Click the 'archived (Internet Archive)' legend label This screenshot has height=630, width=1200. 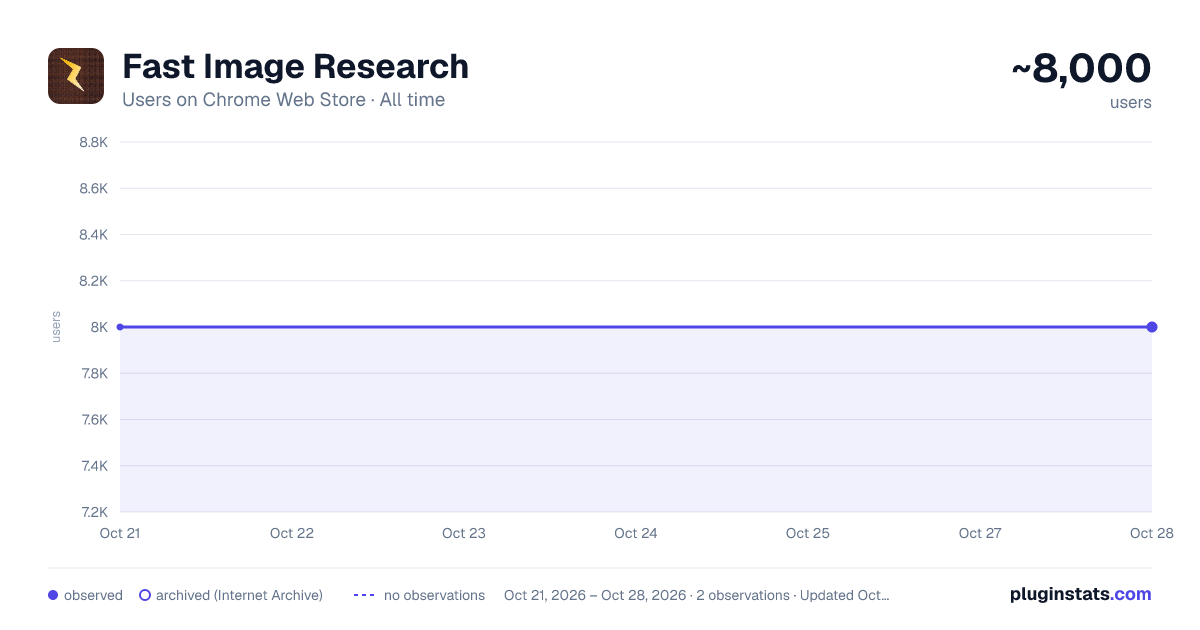239,595
